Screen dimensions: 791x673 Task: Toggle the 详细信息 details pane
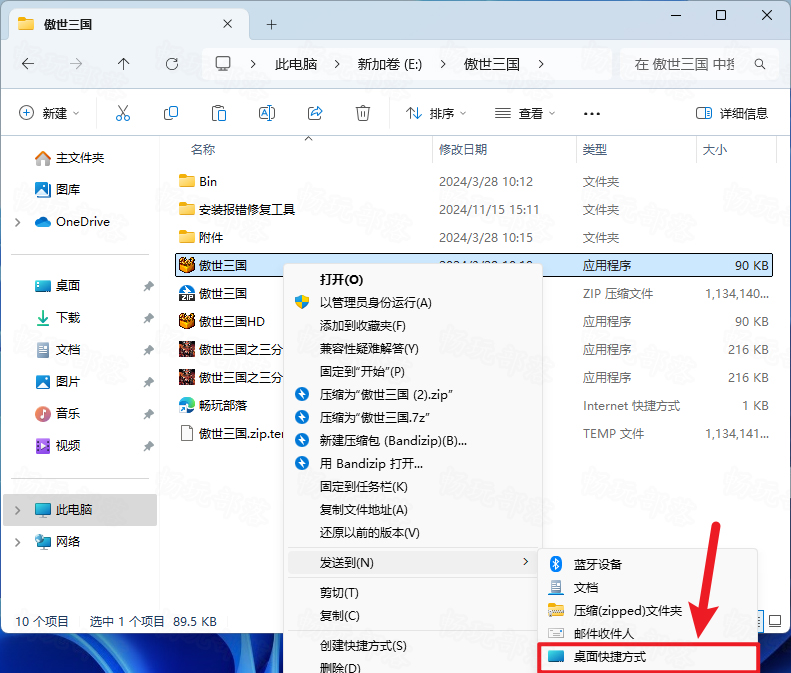(x=731, y=113)
